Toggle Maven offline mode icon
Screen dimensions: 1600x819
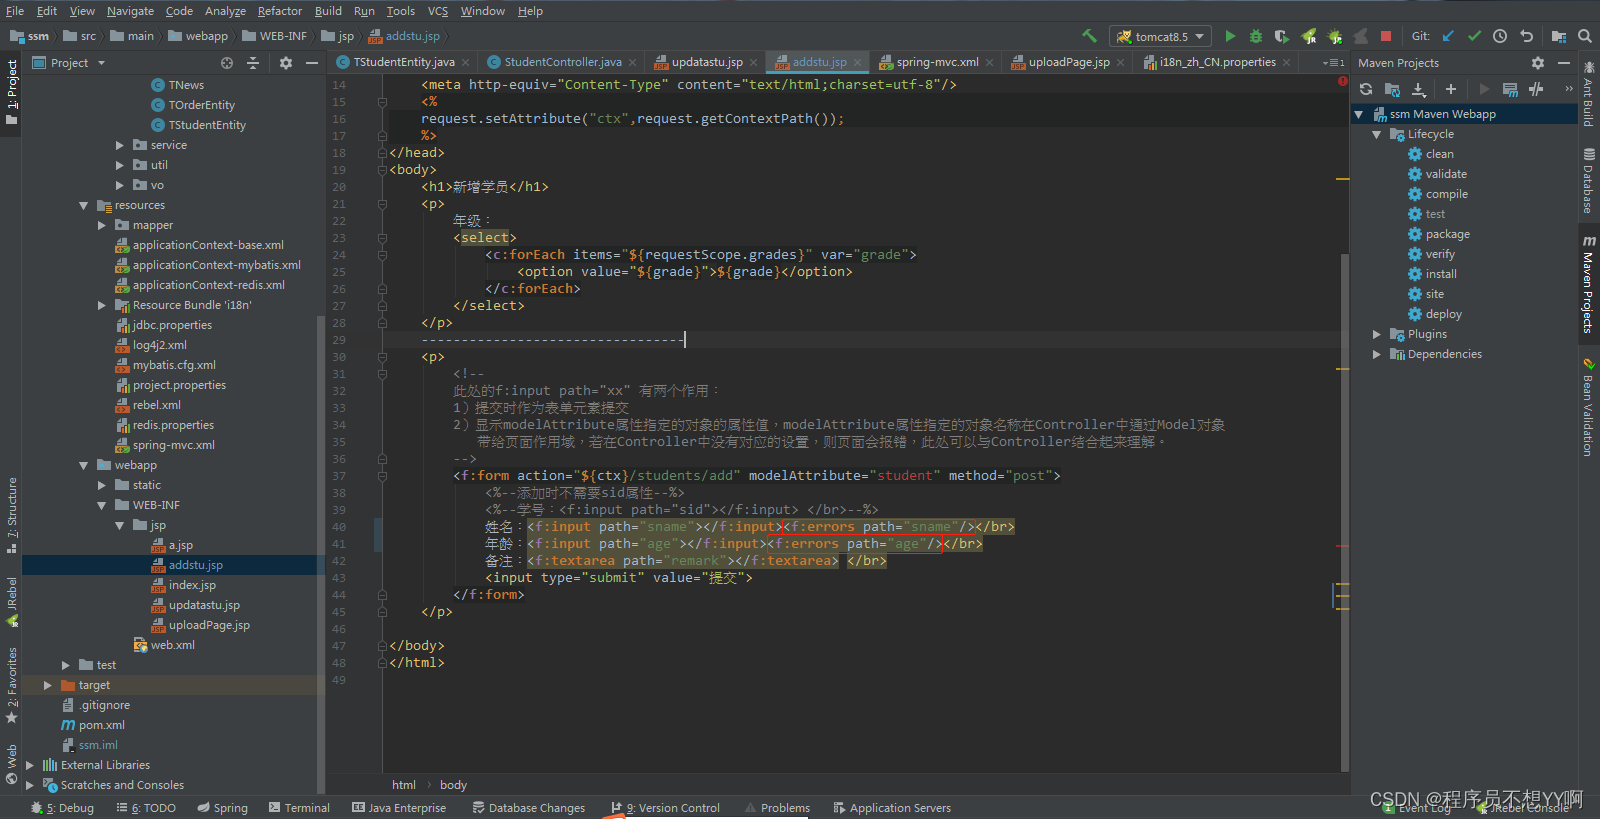coord(1536,89)
